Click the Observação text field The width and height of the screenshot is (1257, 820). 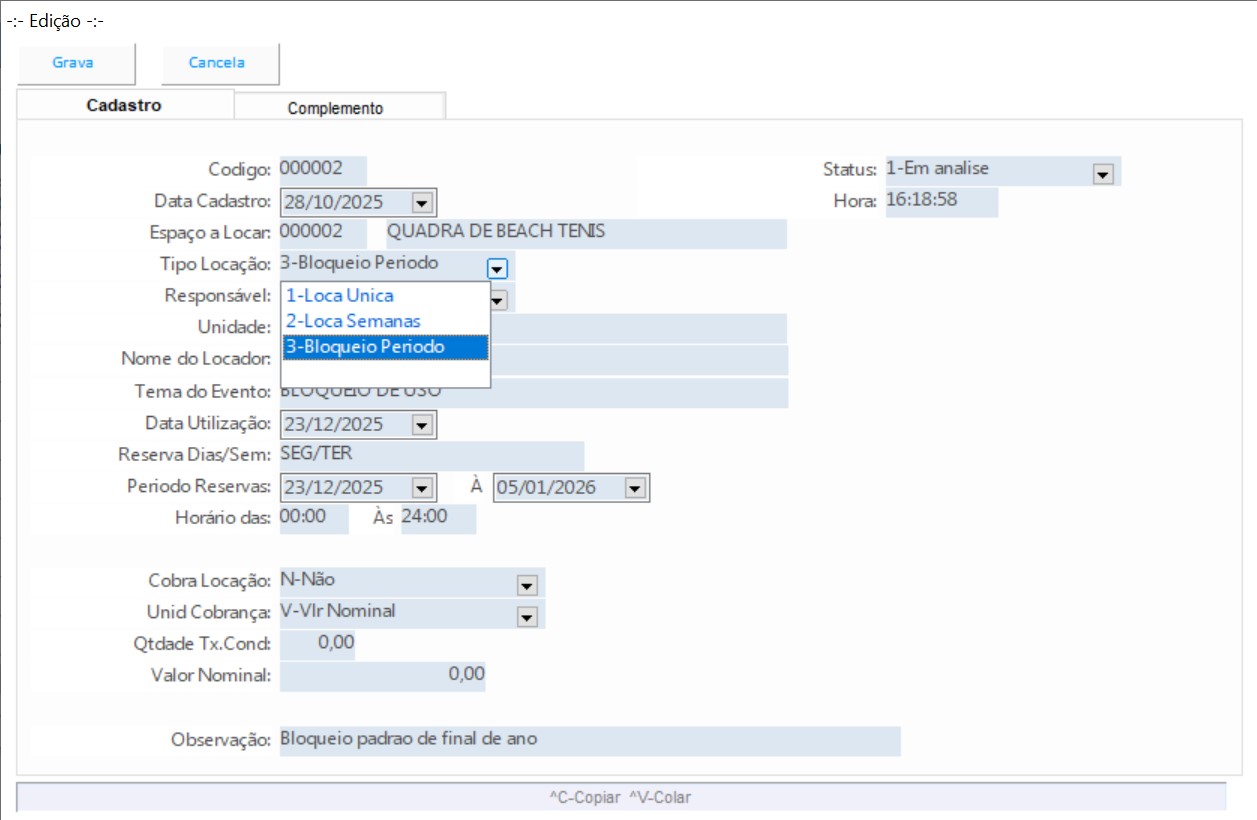coord(589,741)
